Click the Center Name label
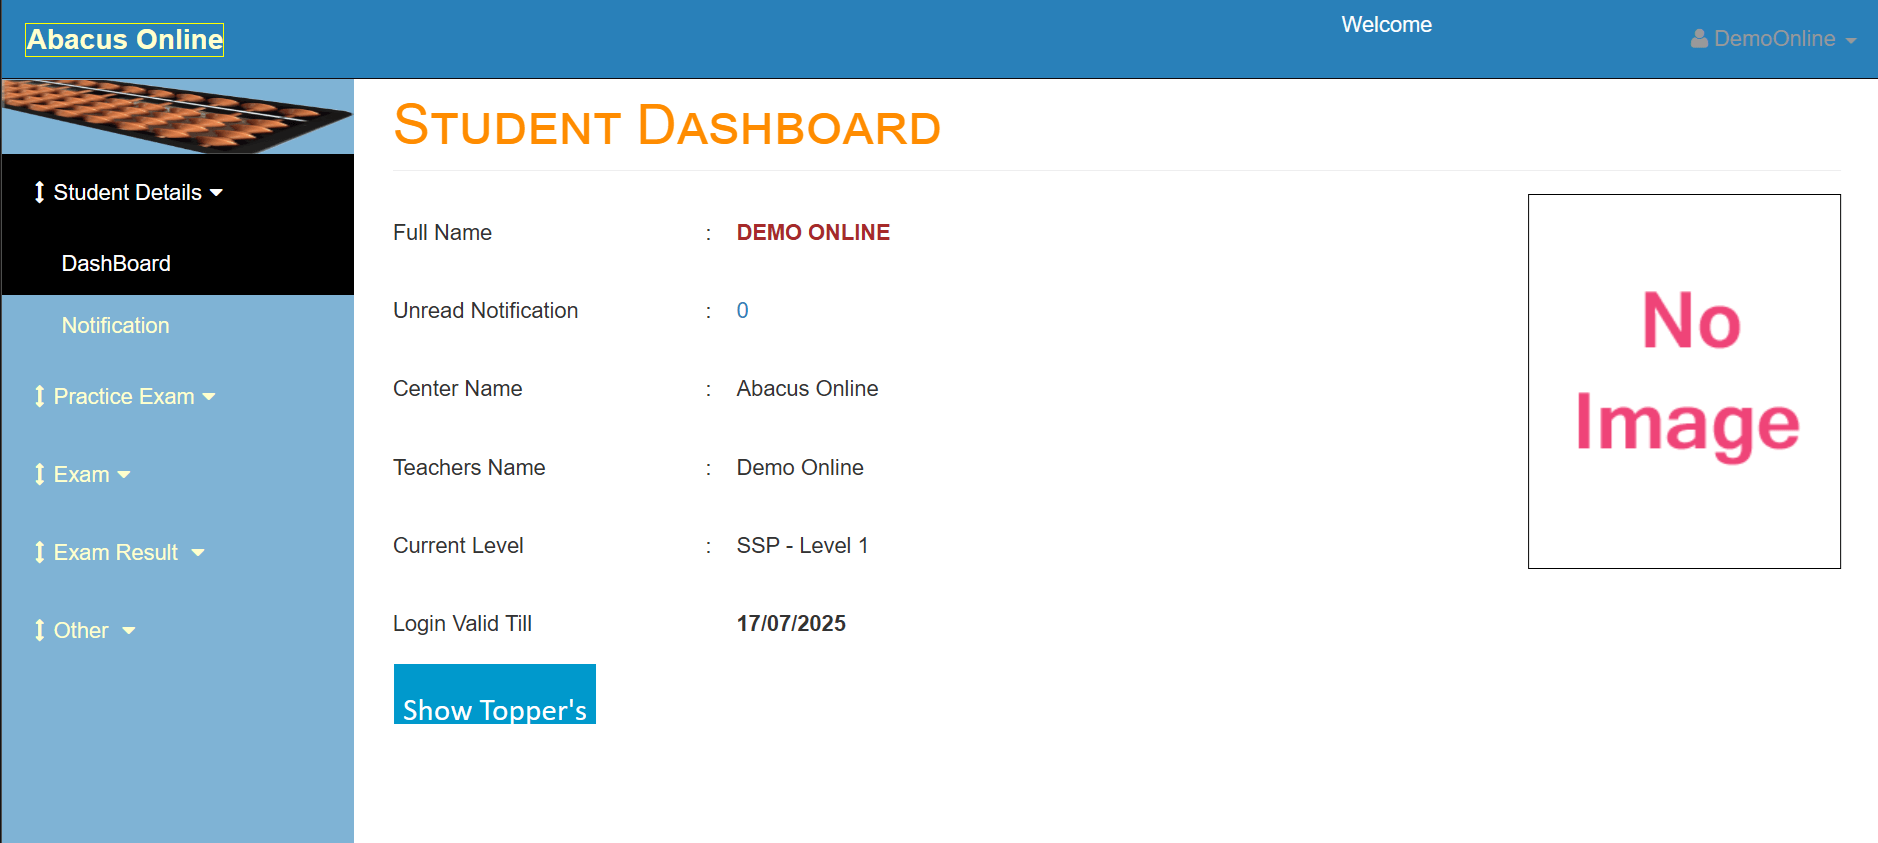Screen dimensions: 1878x843 [457, 389]
